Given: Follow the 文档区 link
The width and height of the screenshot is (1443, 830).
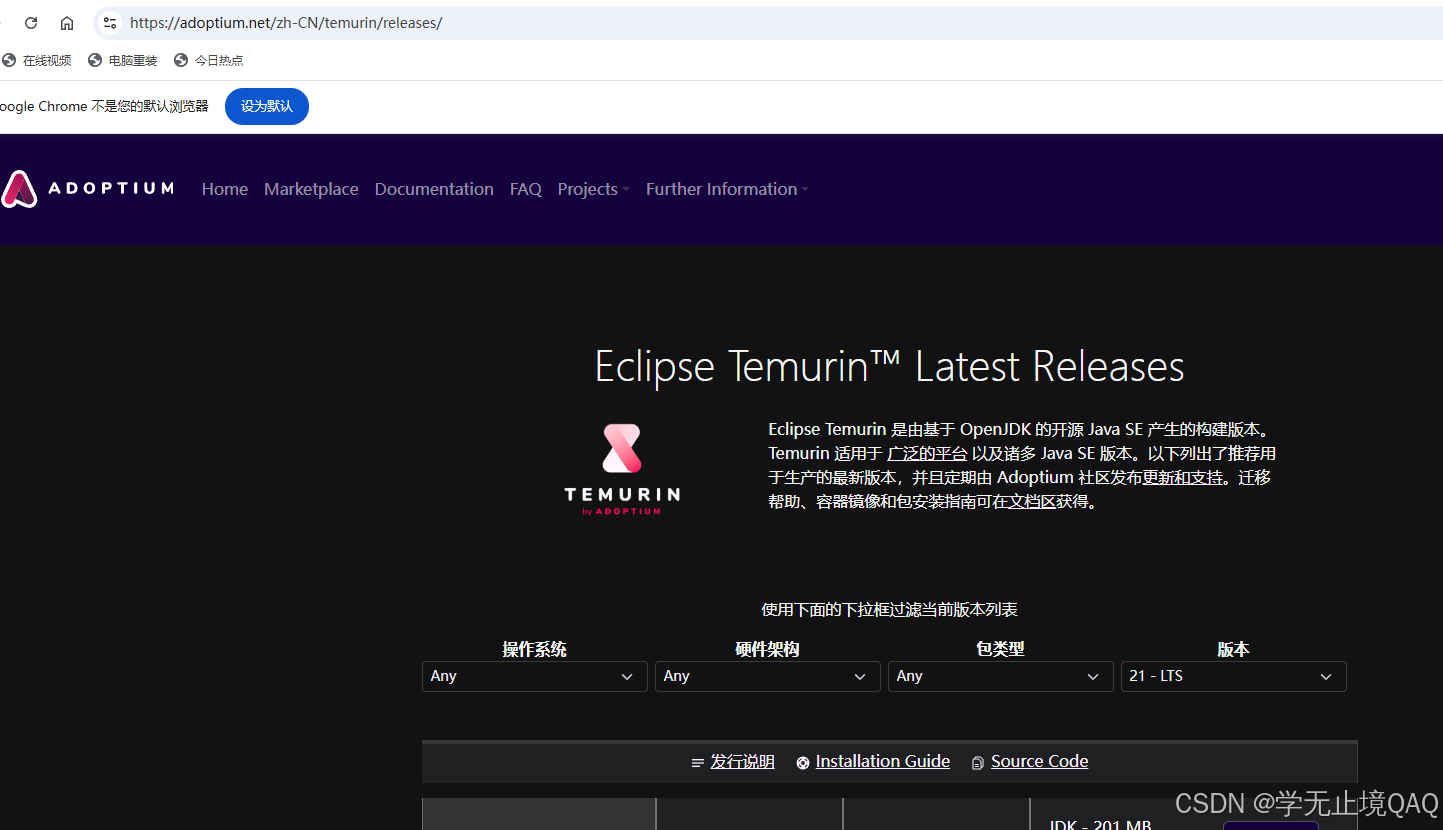Looking at the screenshot, I should click(x=1032, y=501).
